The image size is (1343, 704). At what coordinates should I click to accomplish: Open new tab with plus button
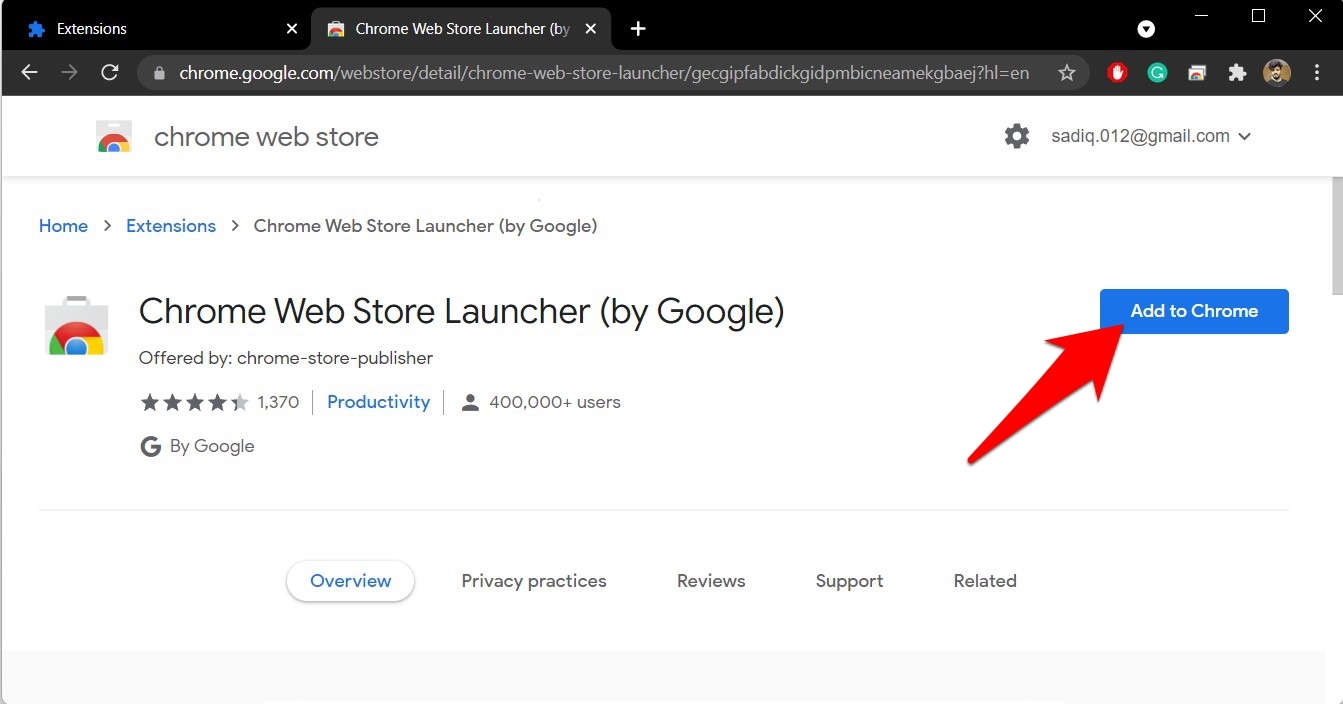(638, 29)
